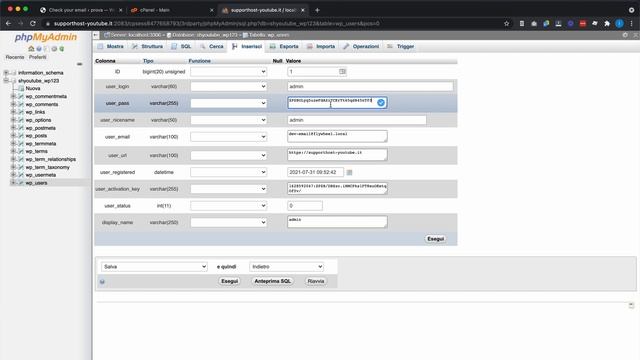Click the Esegui button below display_name row
Image resolution: width=640 pixels, height=360 pixels.
[x=436, y=239]
